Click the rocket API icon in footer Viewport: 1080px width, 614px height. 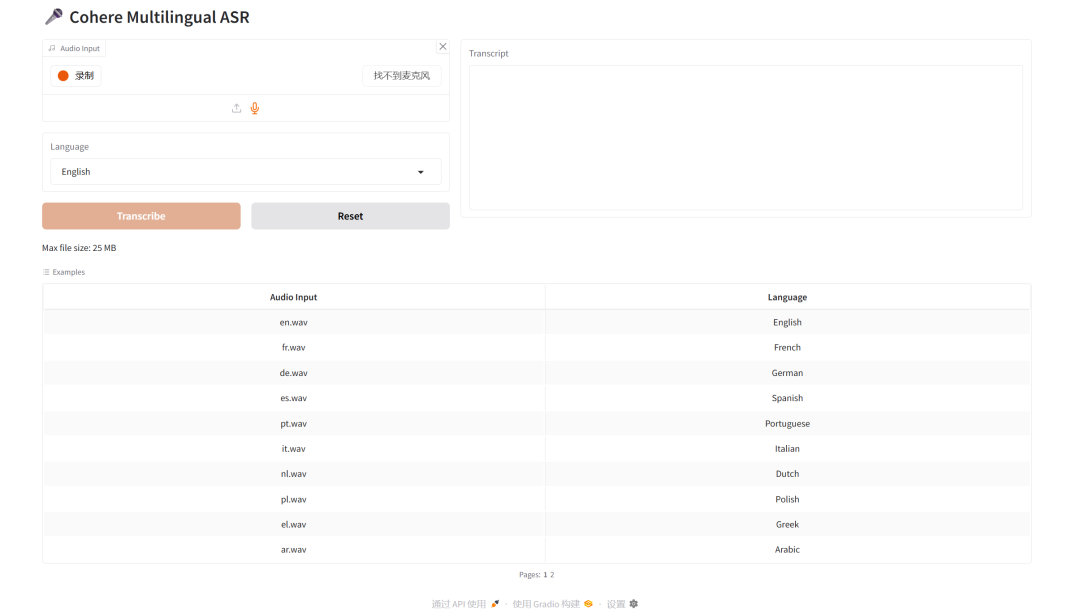[495, 604]
